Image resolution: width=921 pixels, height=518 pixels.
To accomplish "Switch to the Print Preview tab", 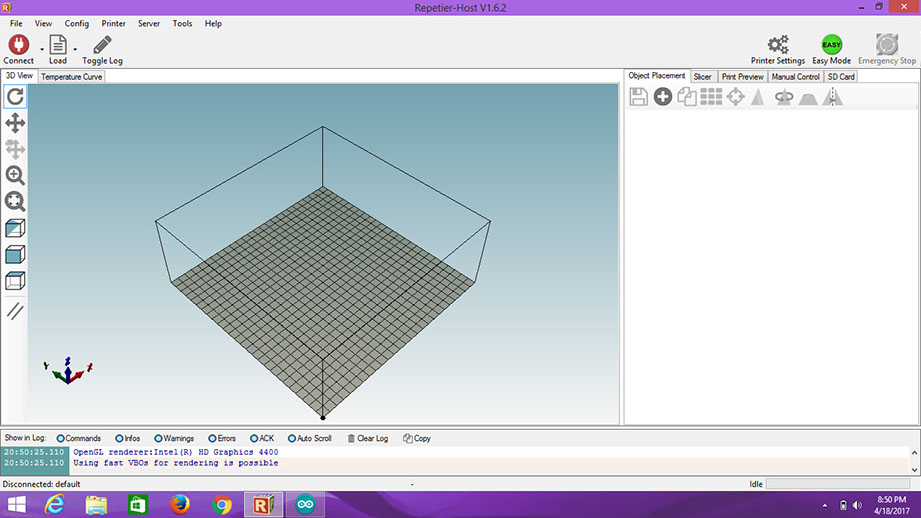I will pyautogui.click(x=742, y=77).
